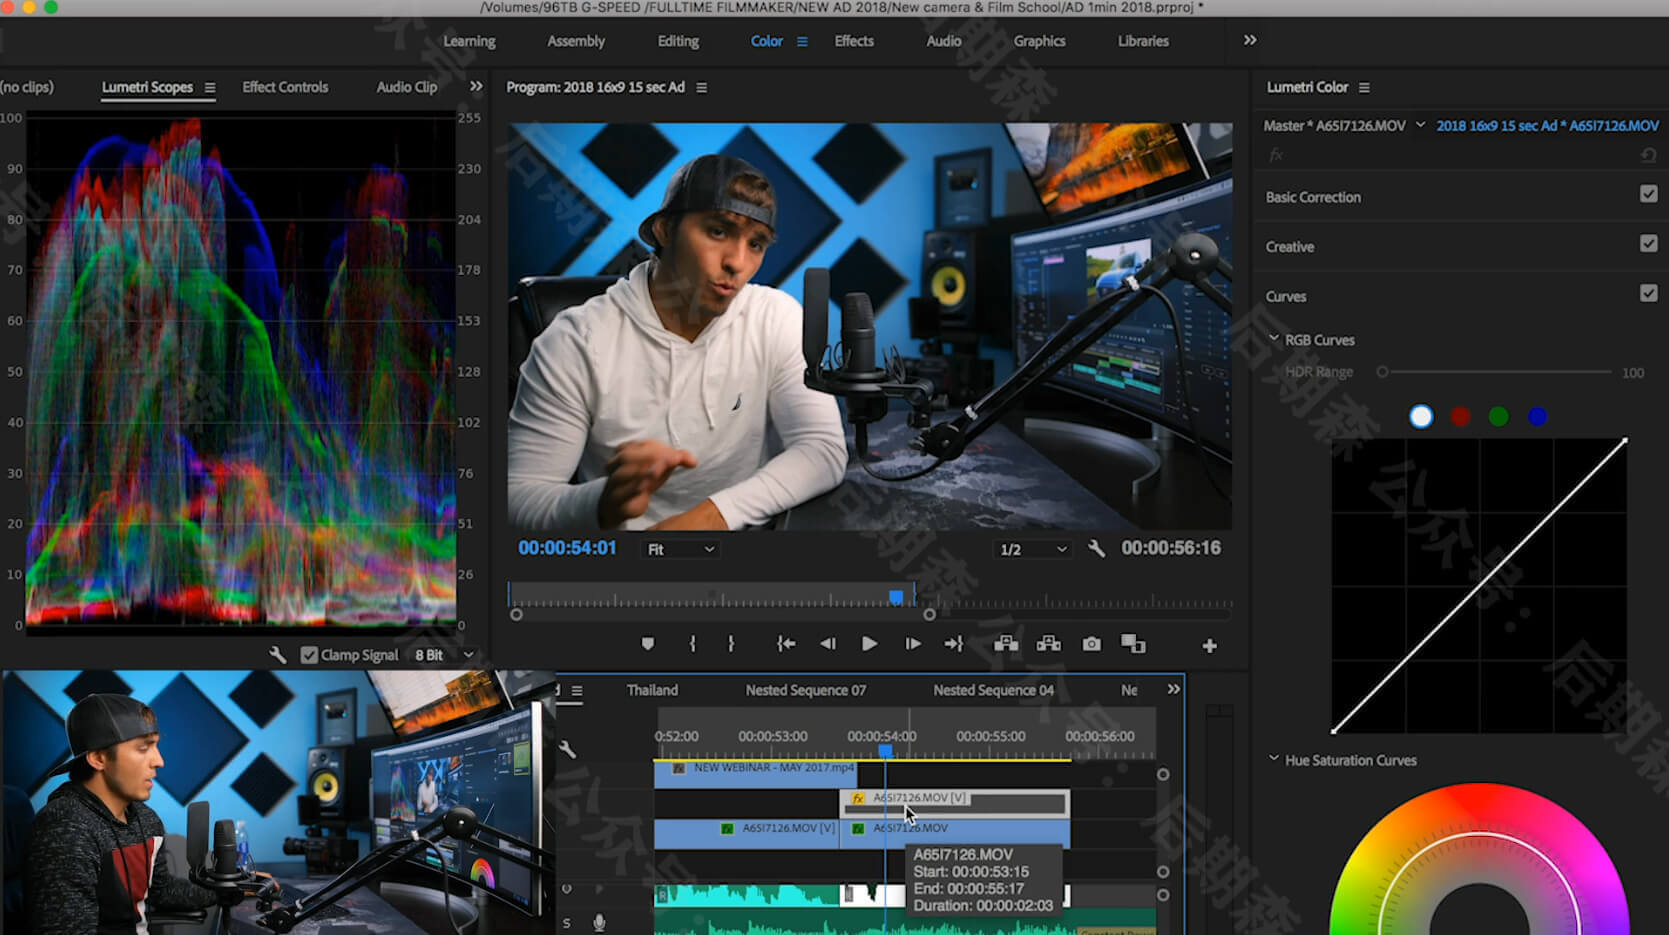Collapse the Hue Saturation Curves section

click(x=1274, y=759)
